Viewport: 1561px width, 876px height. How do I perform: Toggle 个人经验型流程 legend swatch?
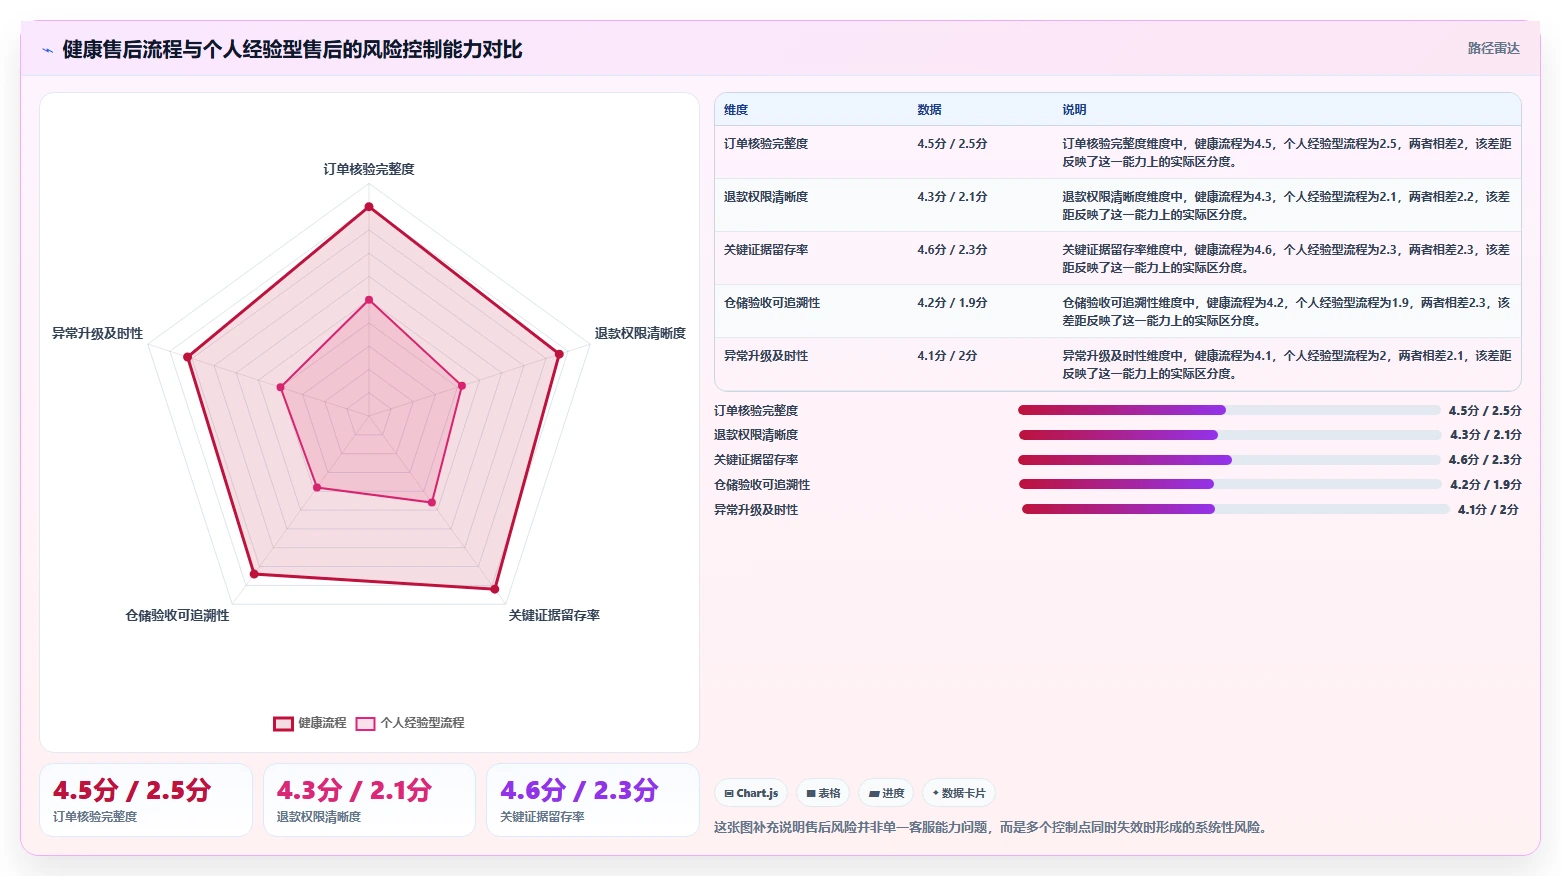coord(365,723)
